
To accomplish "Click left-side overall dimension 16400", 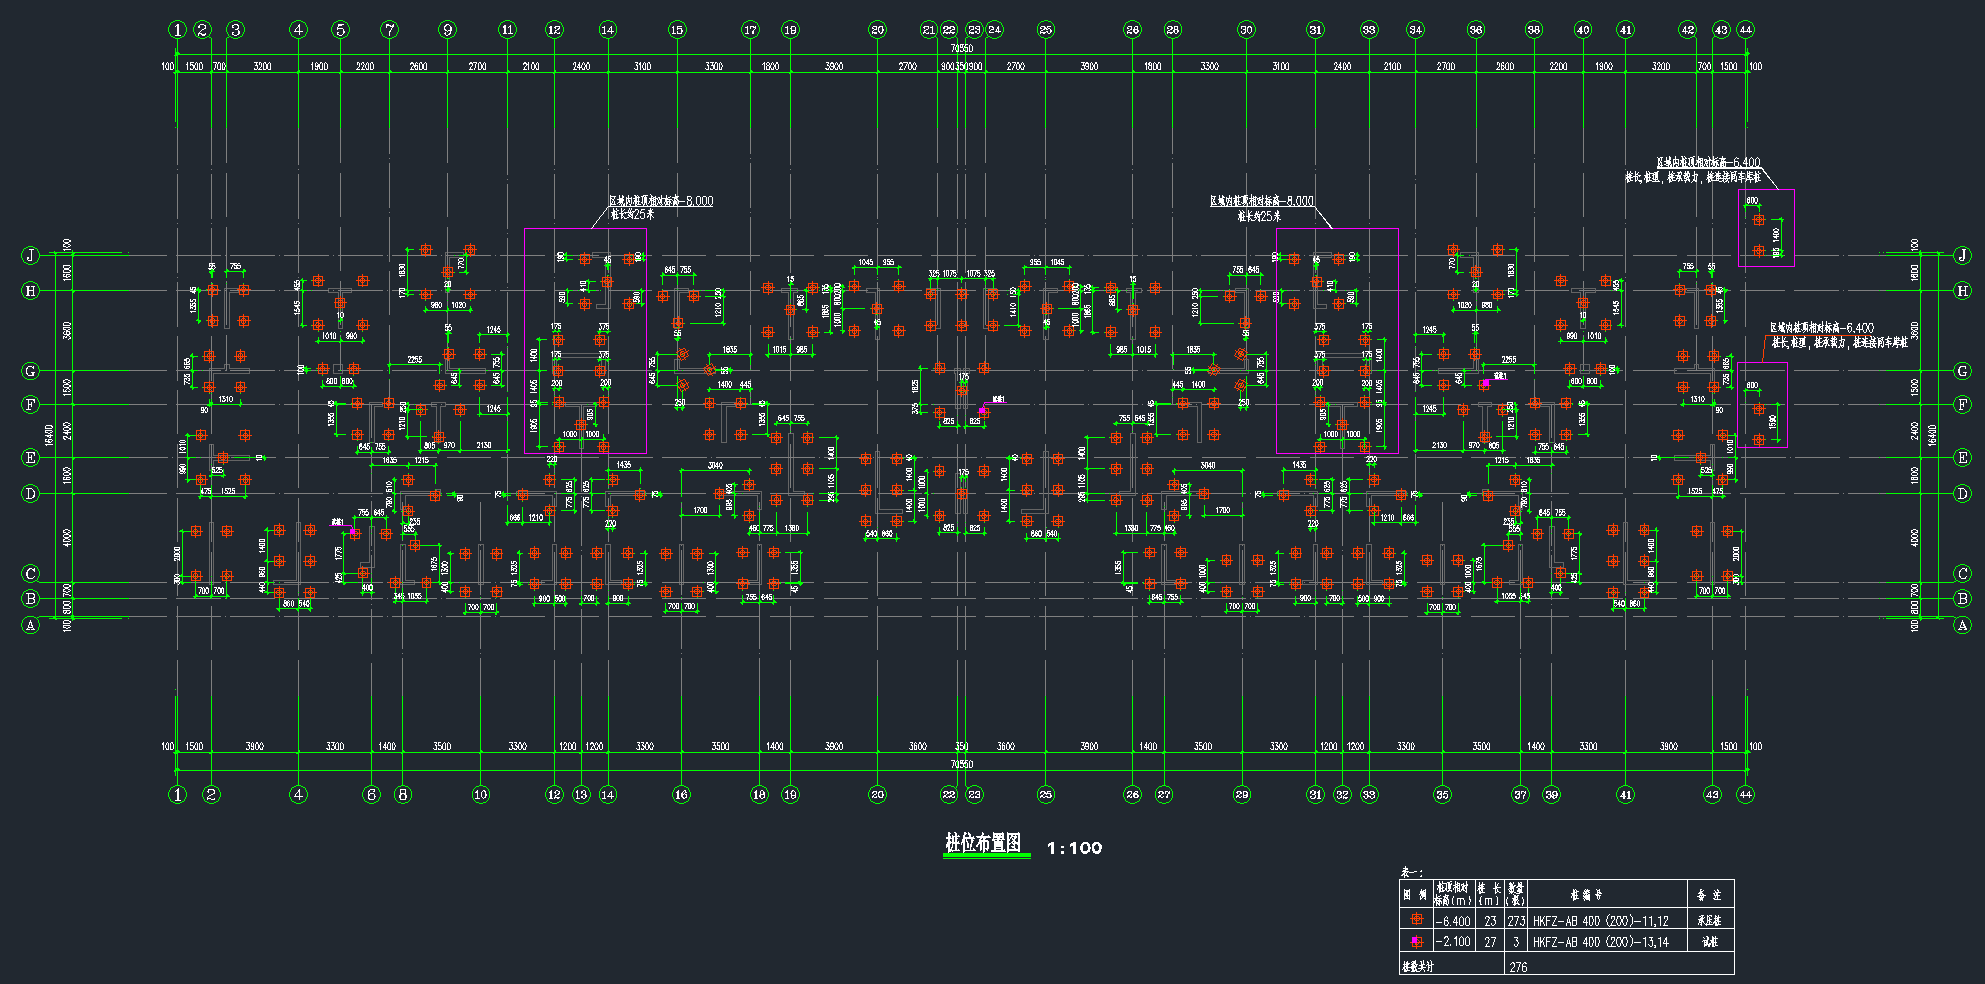I will (49, 435).
